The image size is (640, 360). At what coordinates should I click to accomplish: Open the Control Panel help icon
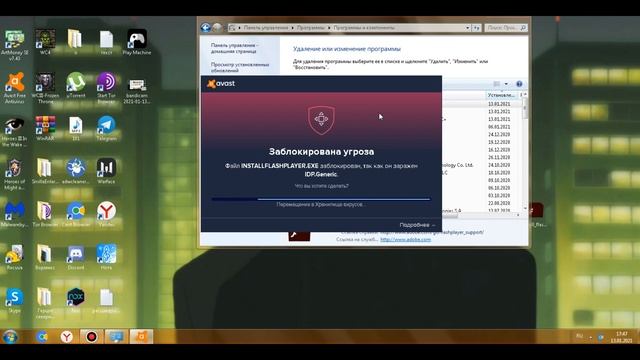519,84
